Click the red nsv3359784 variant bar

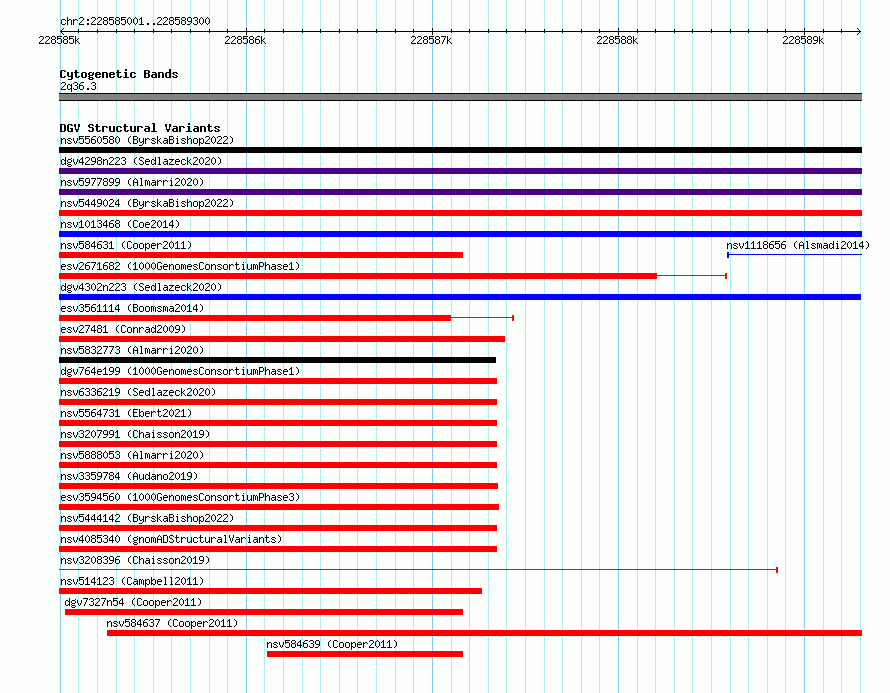tap(279, 486)
